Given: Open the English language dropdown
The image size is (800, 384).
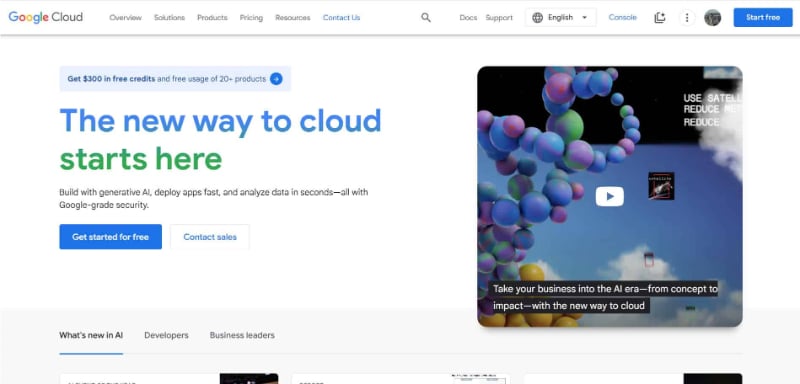Looking at the screenshot, I should coord(561,17).
